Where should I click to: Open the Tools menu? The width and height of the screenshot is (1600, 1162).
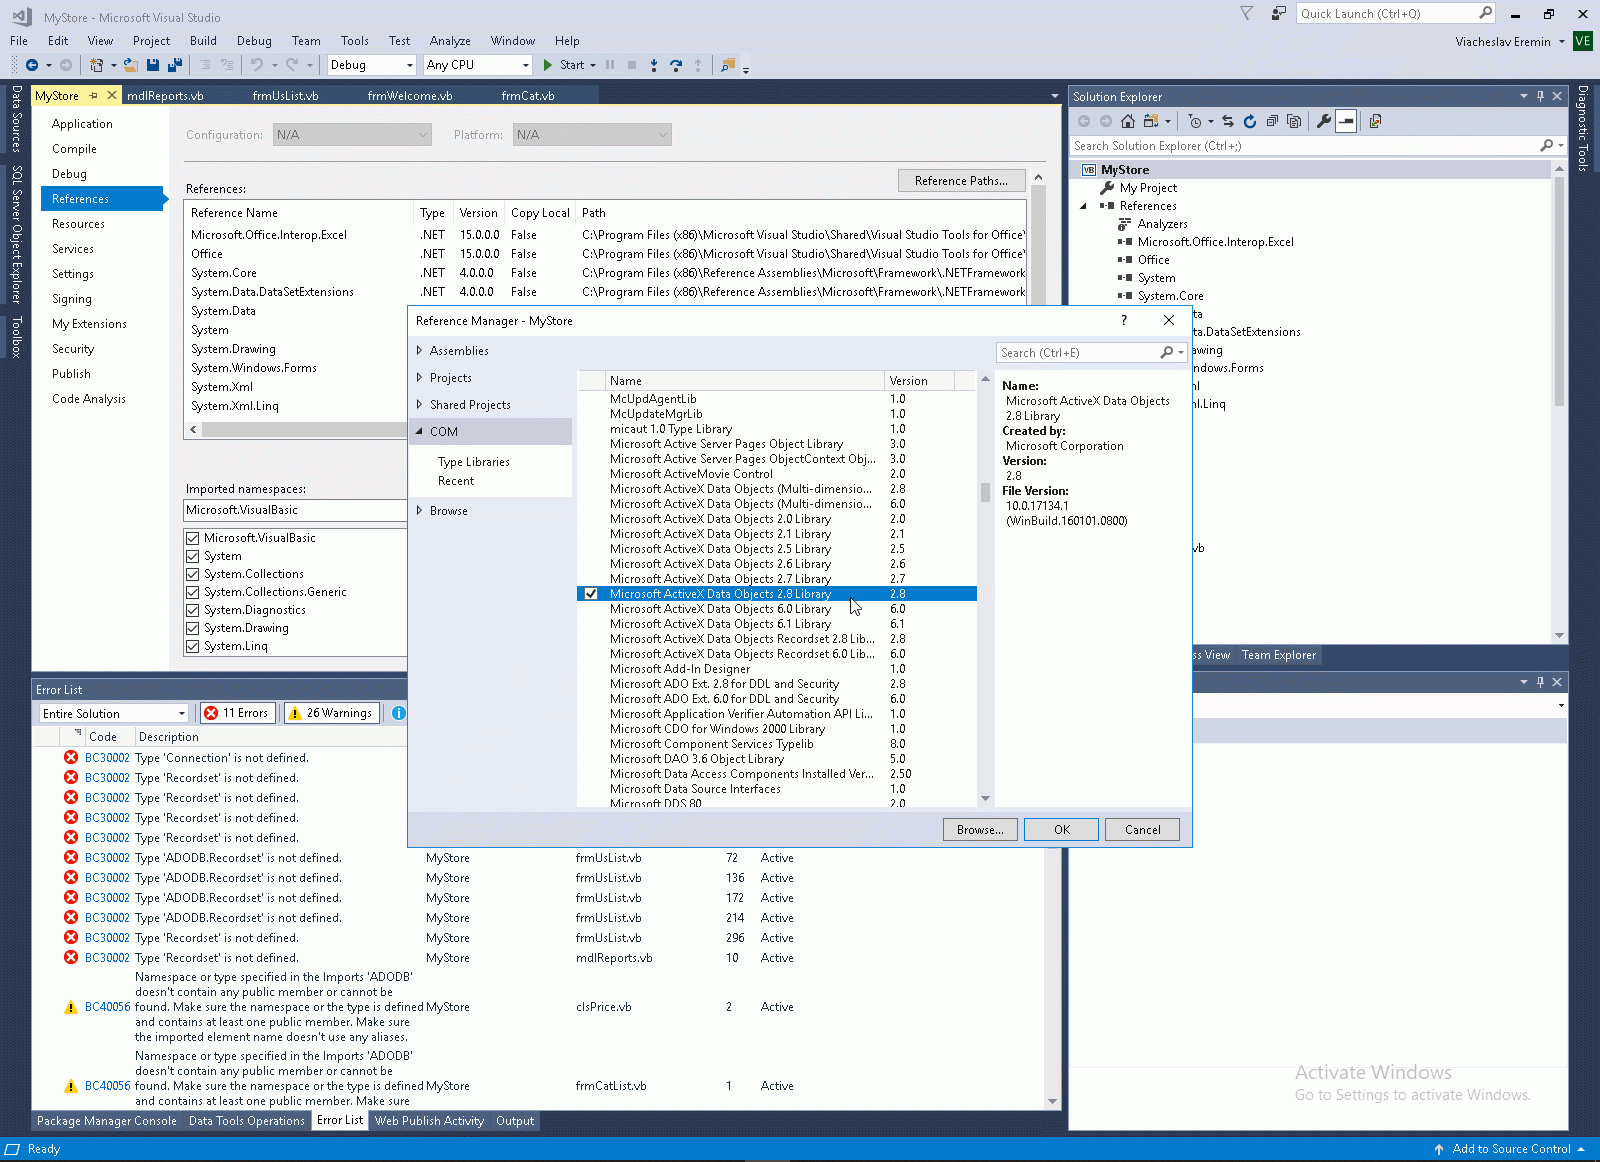point(354,41)
